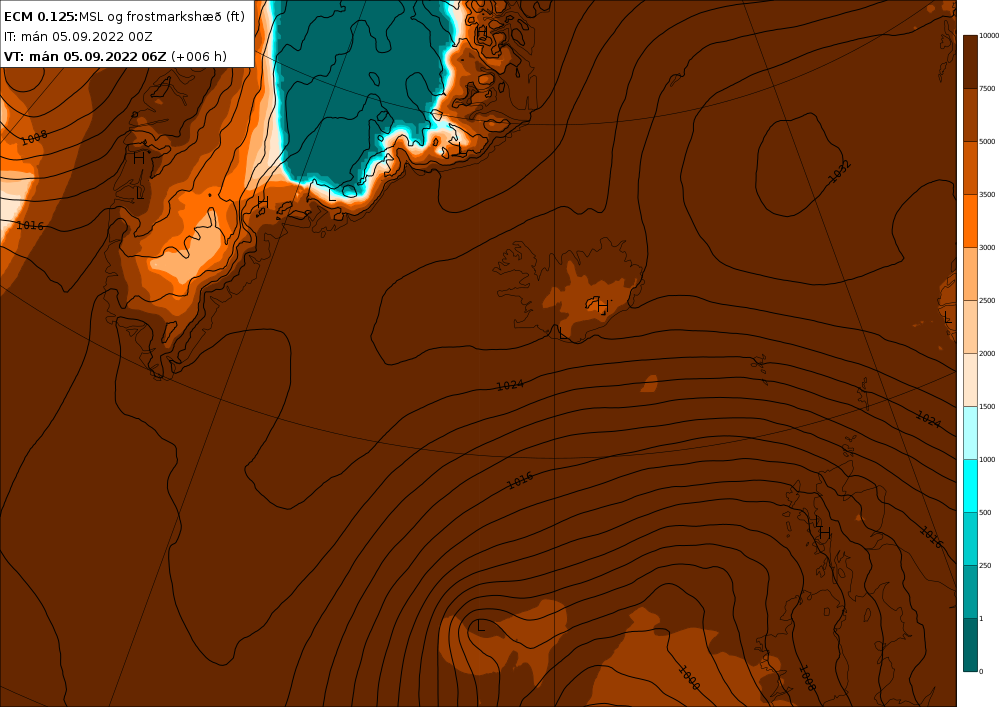
Task: Pick the bright orange 3000–3500 colorbar segment
Action: 970,221
